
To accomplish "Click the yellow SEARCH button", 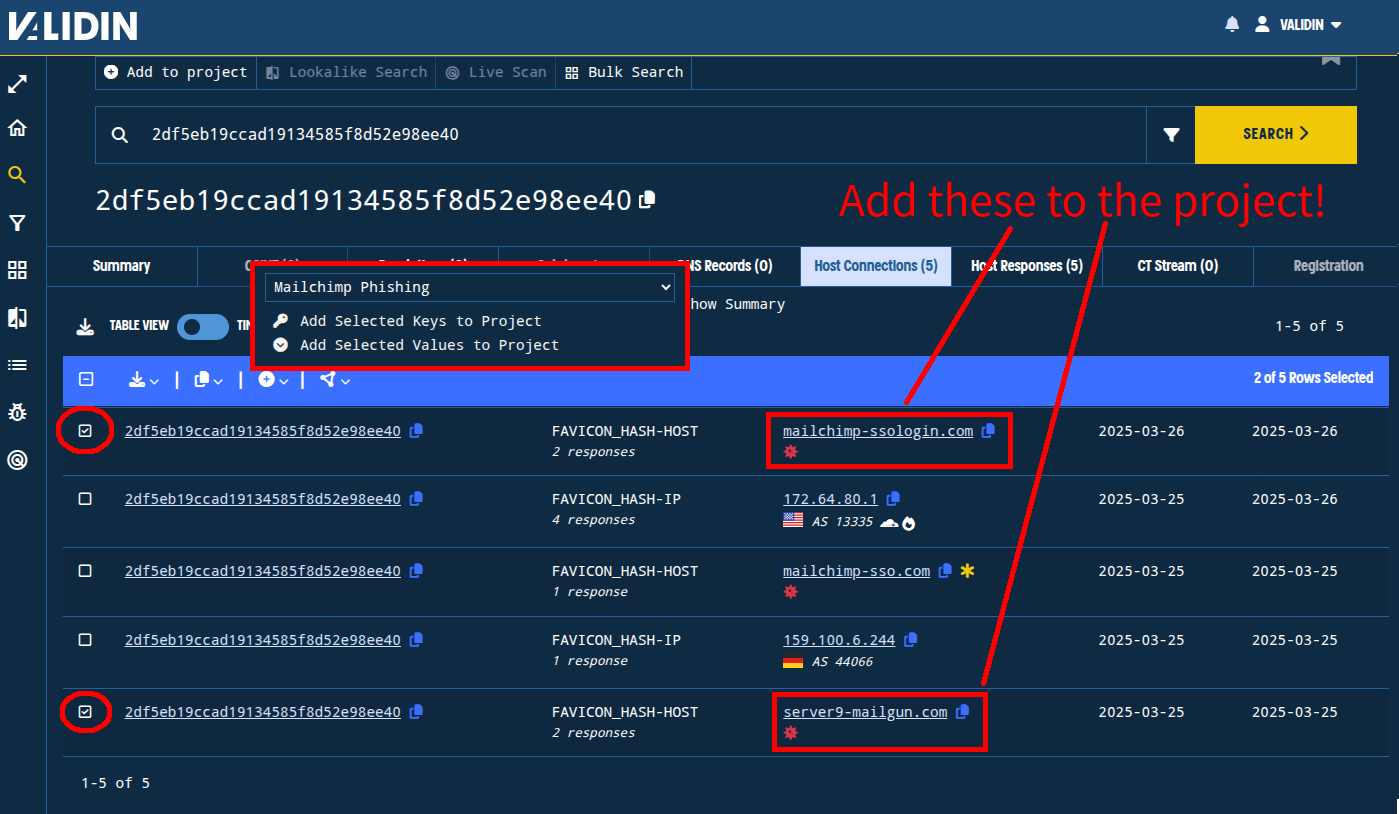I will point(1276,134).
